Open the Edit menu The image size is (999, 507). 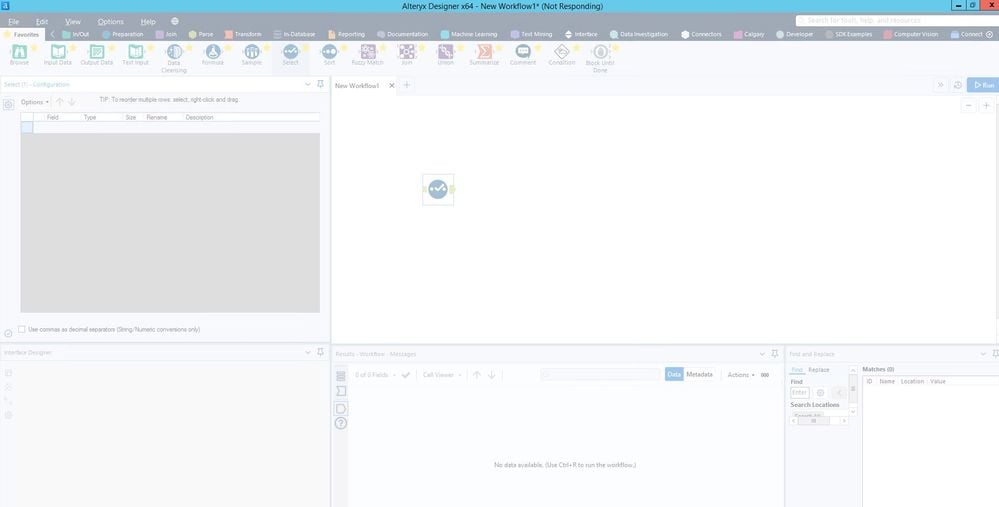(41, 22)
